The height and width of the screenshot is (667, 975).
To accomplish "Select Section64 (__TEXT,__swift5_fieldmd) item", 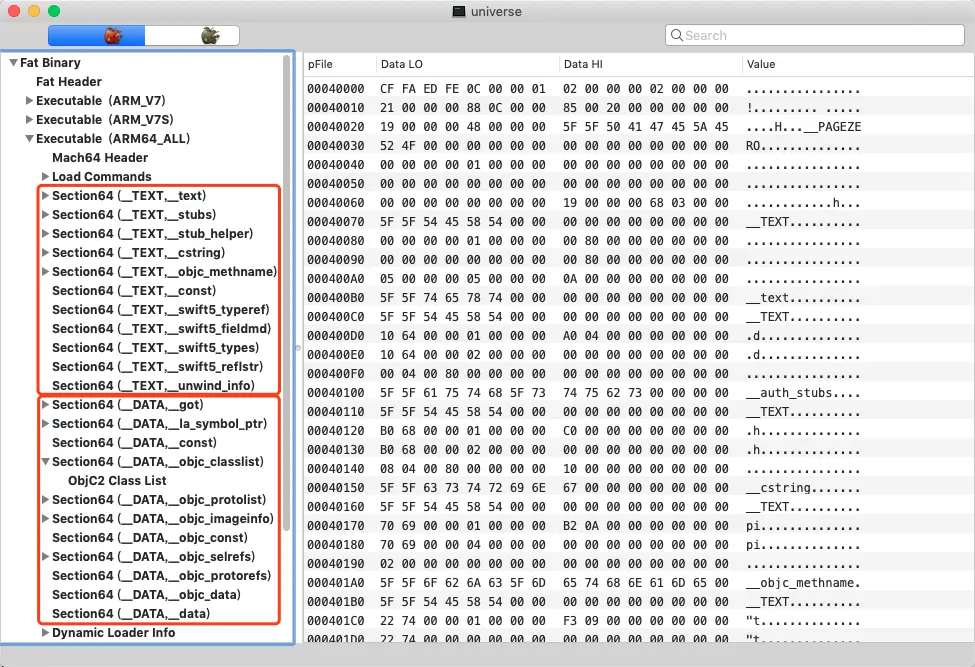I will [x=161, y=329].
